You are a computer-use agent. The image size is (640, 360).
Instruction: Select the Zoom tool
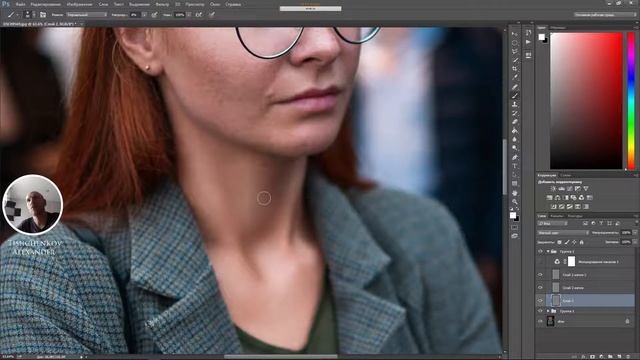pos(515,202)
